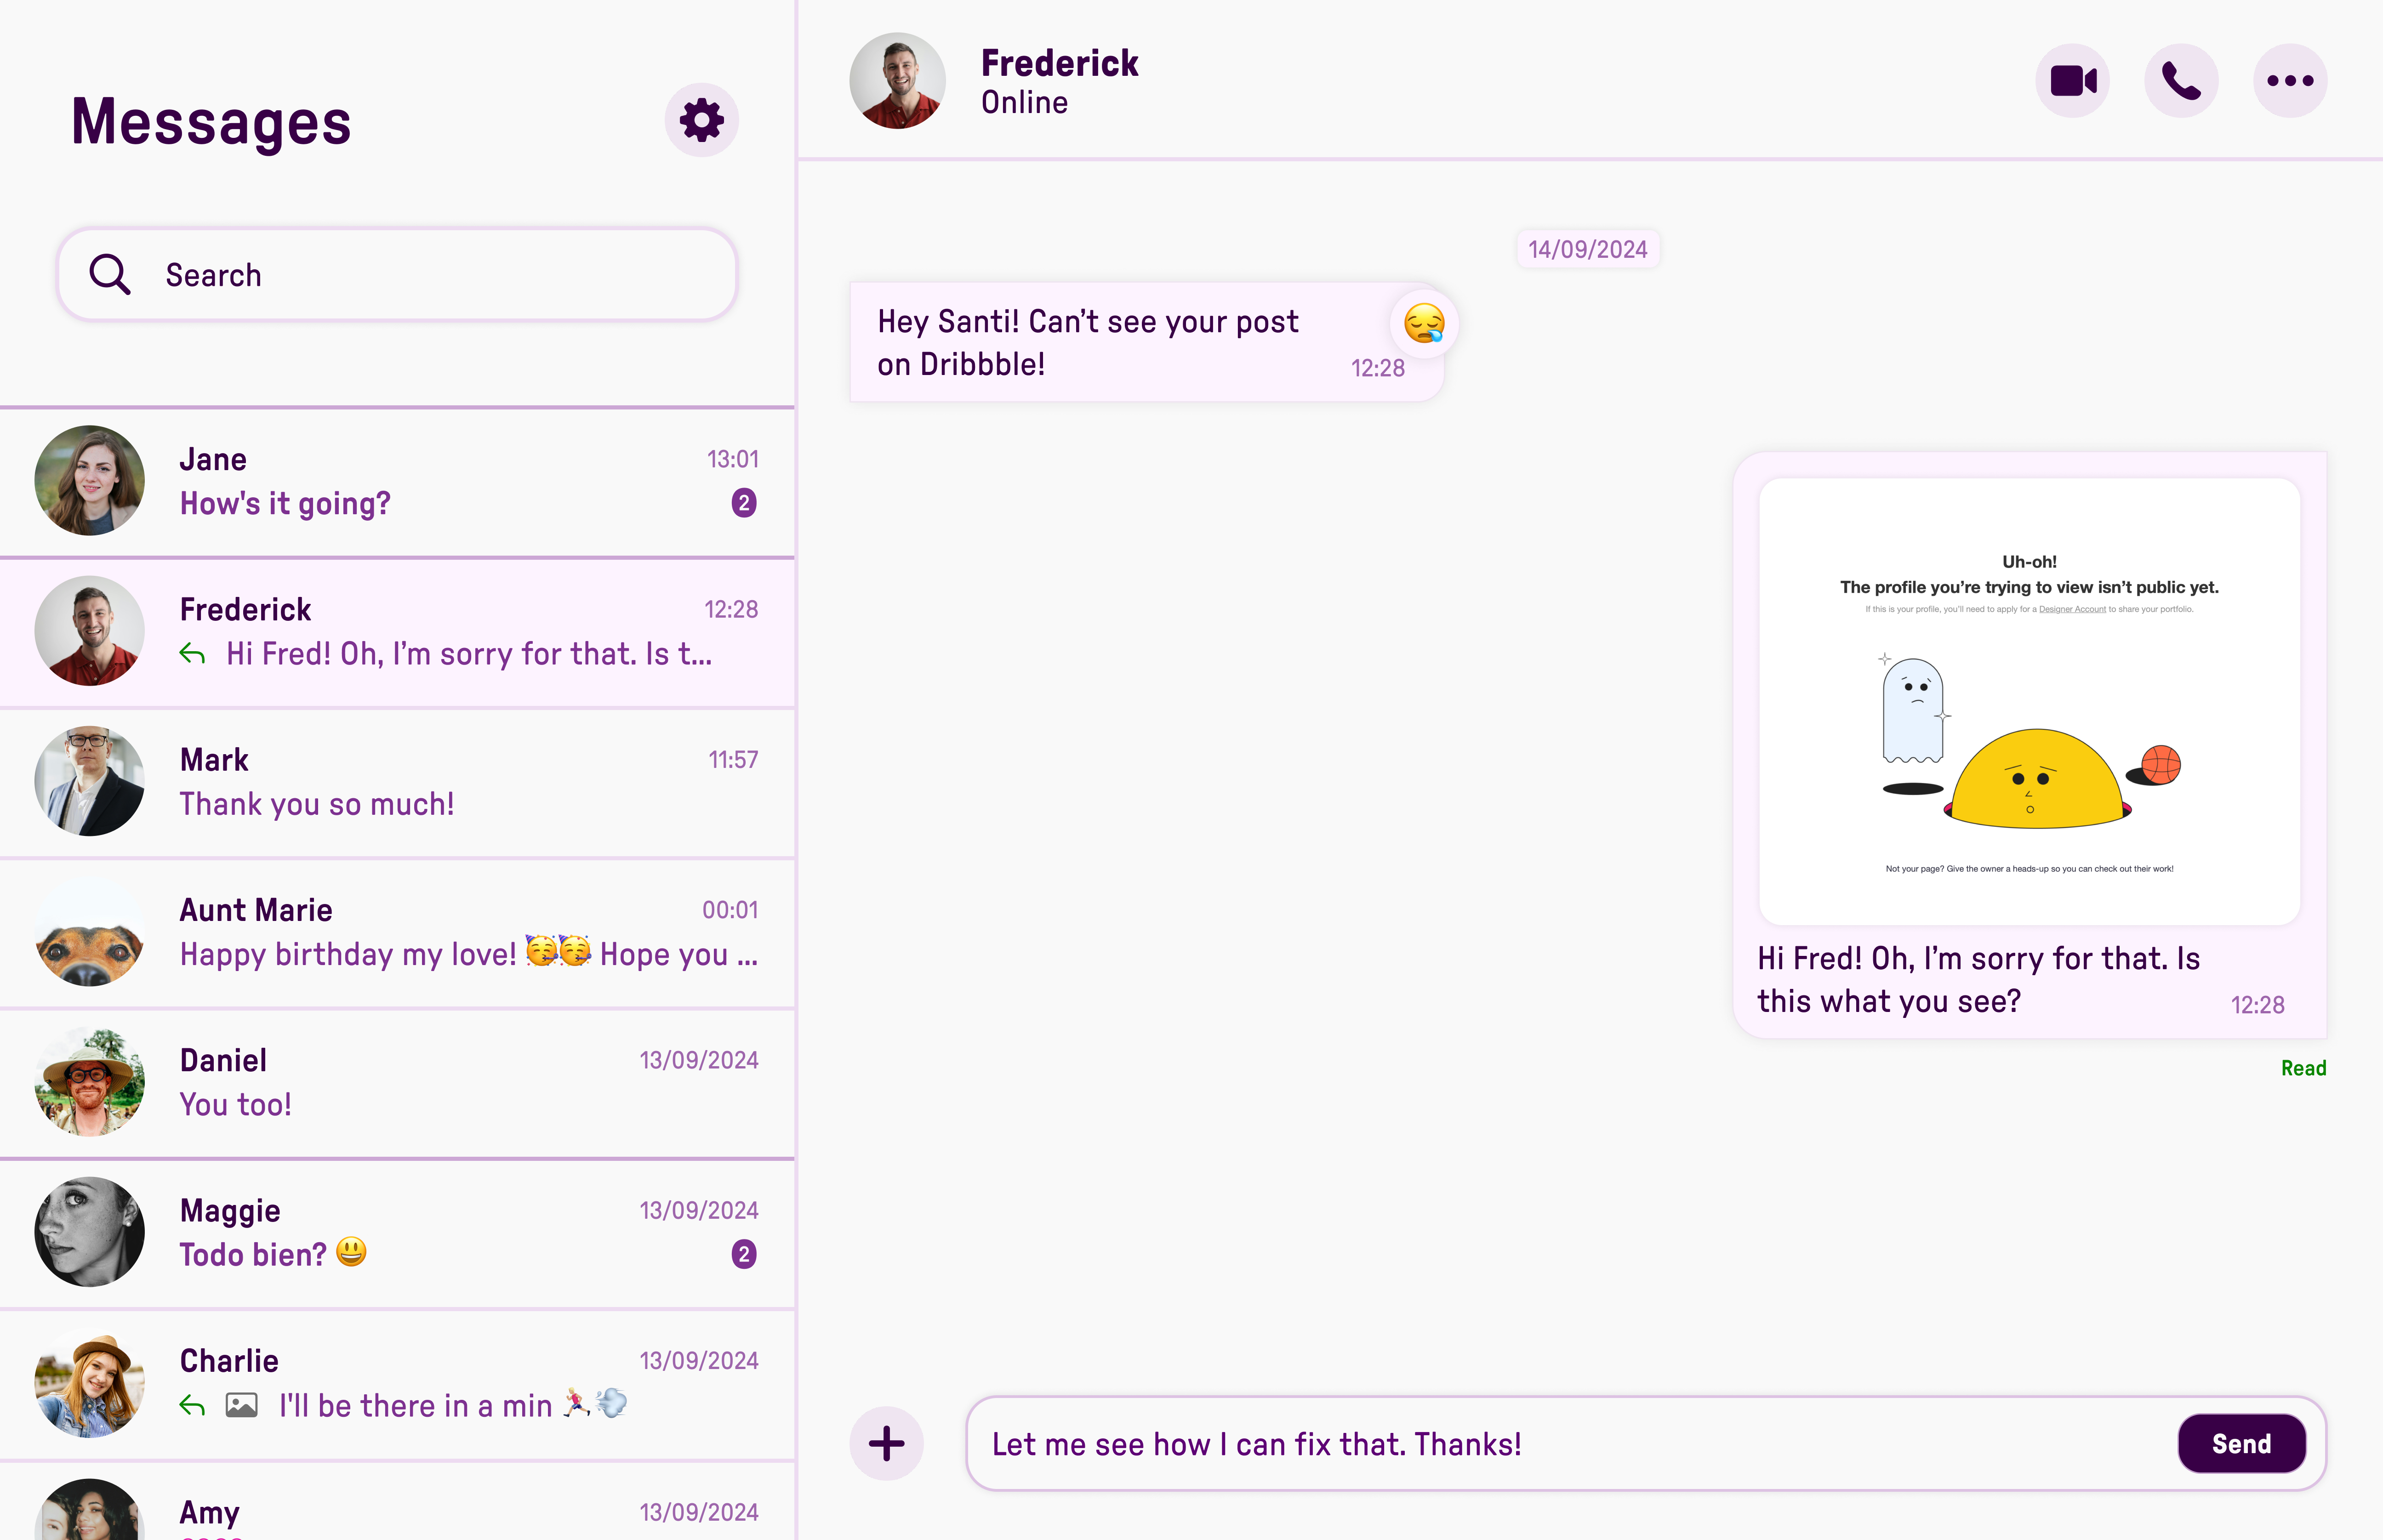The image size is (2383, 1540).
Task: Select Daniel's conversation in the list
Action: point(397,1082)
